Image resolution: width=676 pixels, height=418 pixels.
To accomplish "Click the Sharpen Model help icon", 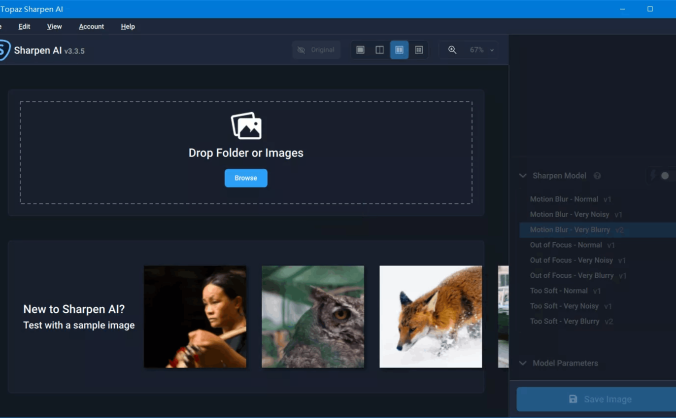I will coord(597,176).
